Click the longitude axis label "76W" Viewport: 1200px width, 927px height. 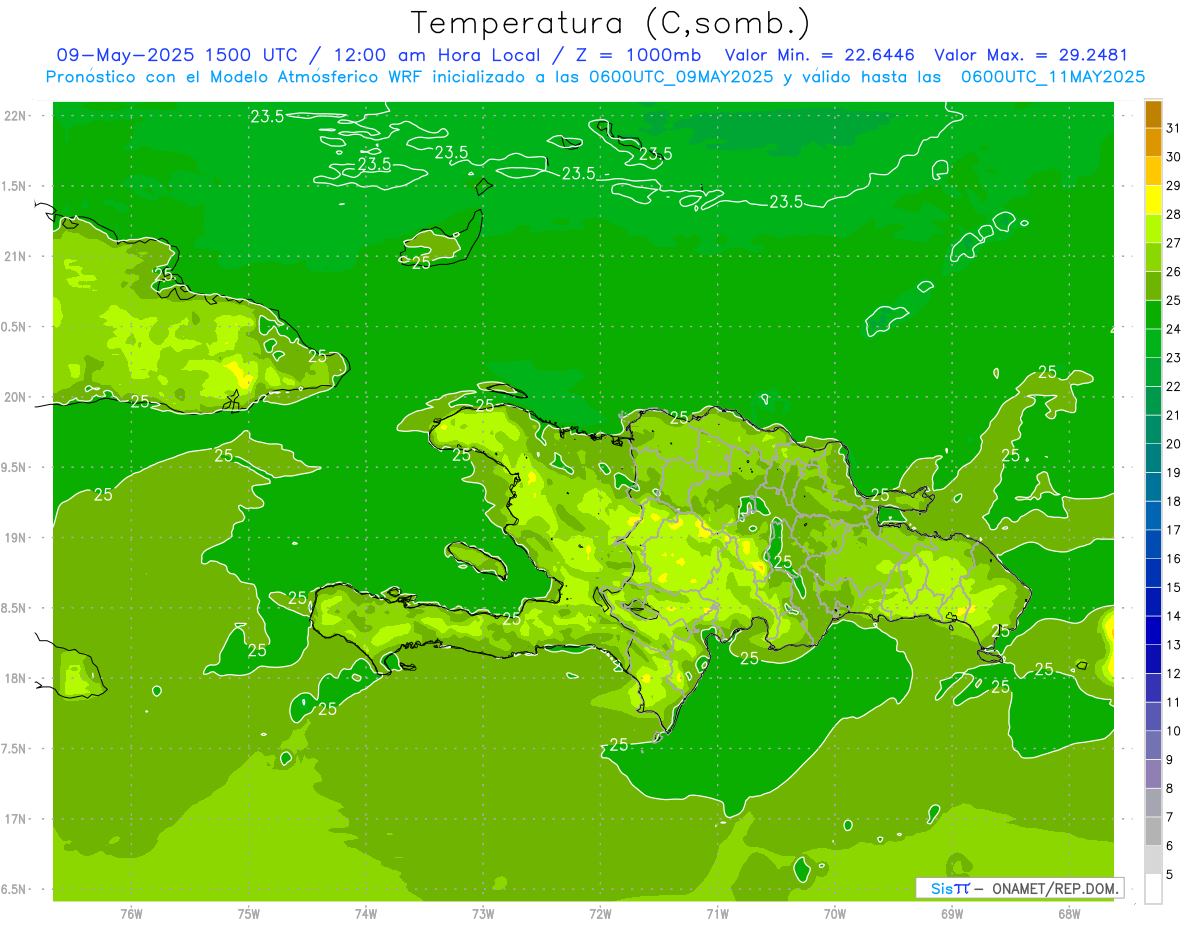pyautogui.click(x=131, y=914)
